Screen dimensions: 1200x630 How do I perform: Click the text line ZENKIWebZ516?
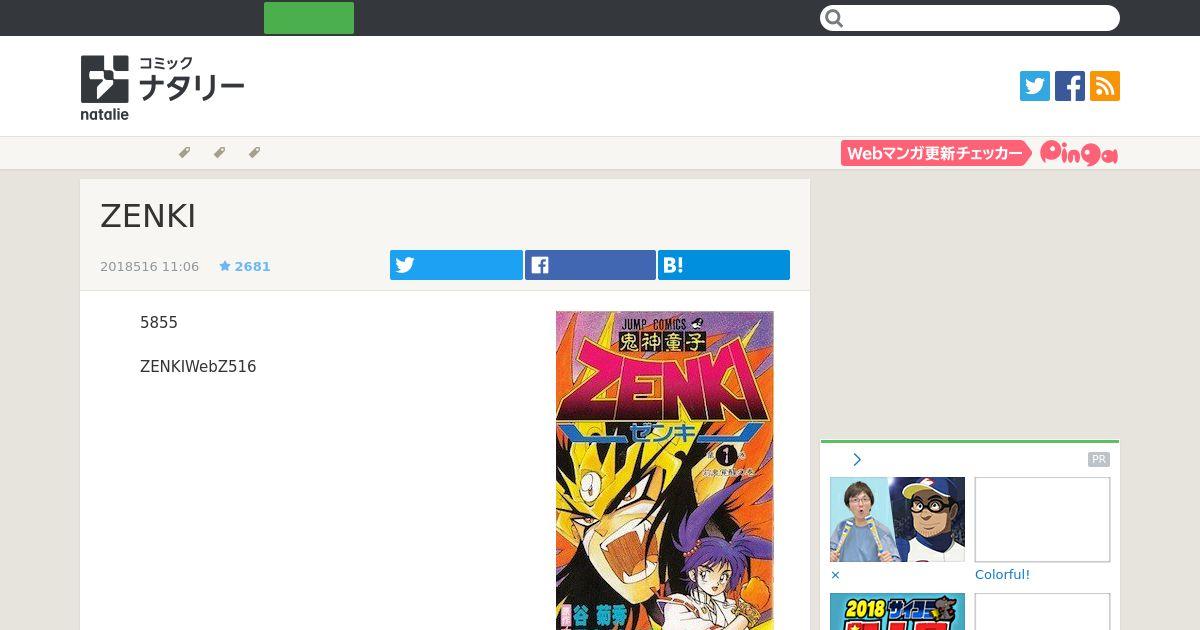coord(198,367)
